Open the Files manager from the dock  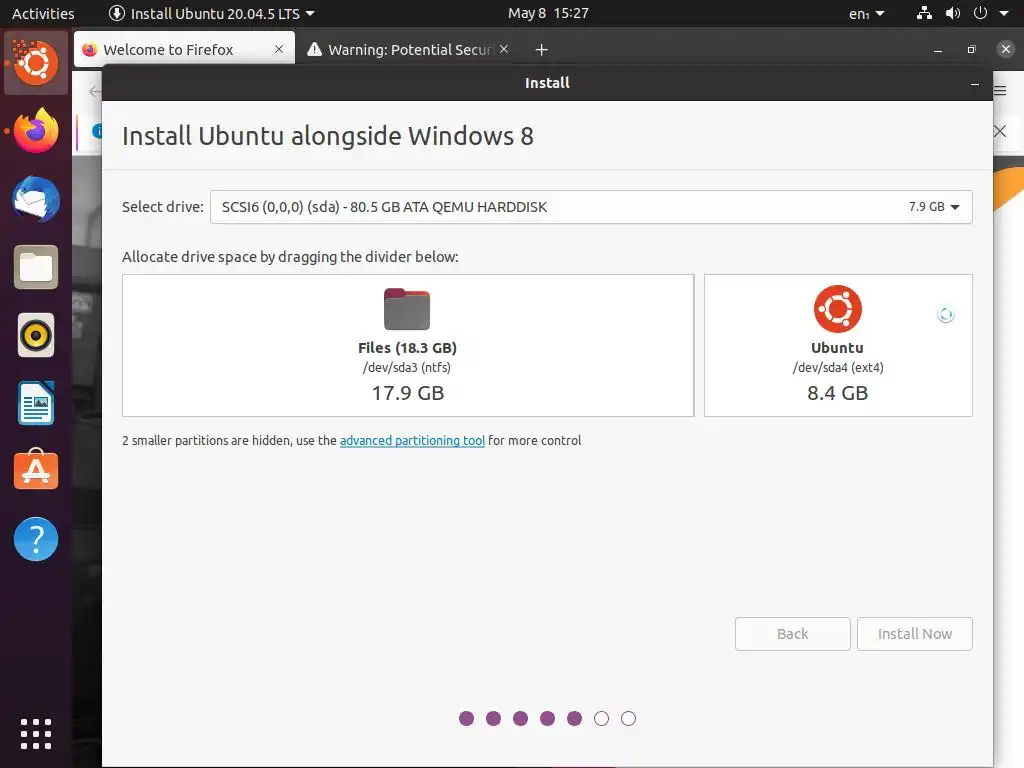tap(36, 267)
